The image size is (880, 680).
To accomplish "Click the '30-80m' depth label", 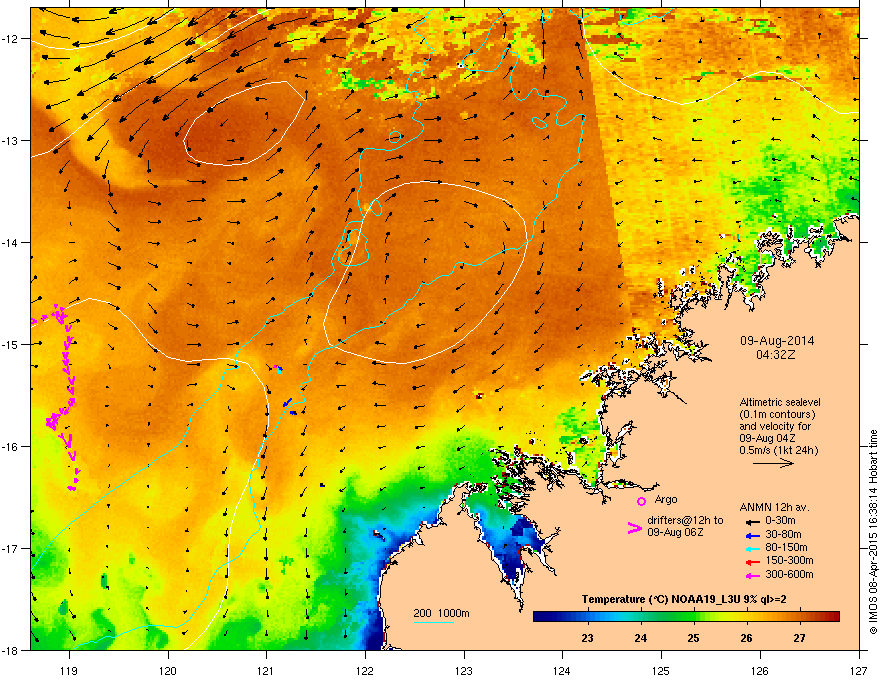I will (783, 535).
